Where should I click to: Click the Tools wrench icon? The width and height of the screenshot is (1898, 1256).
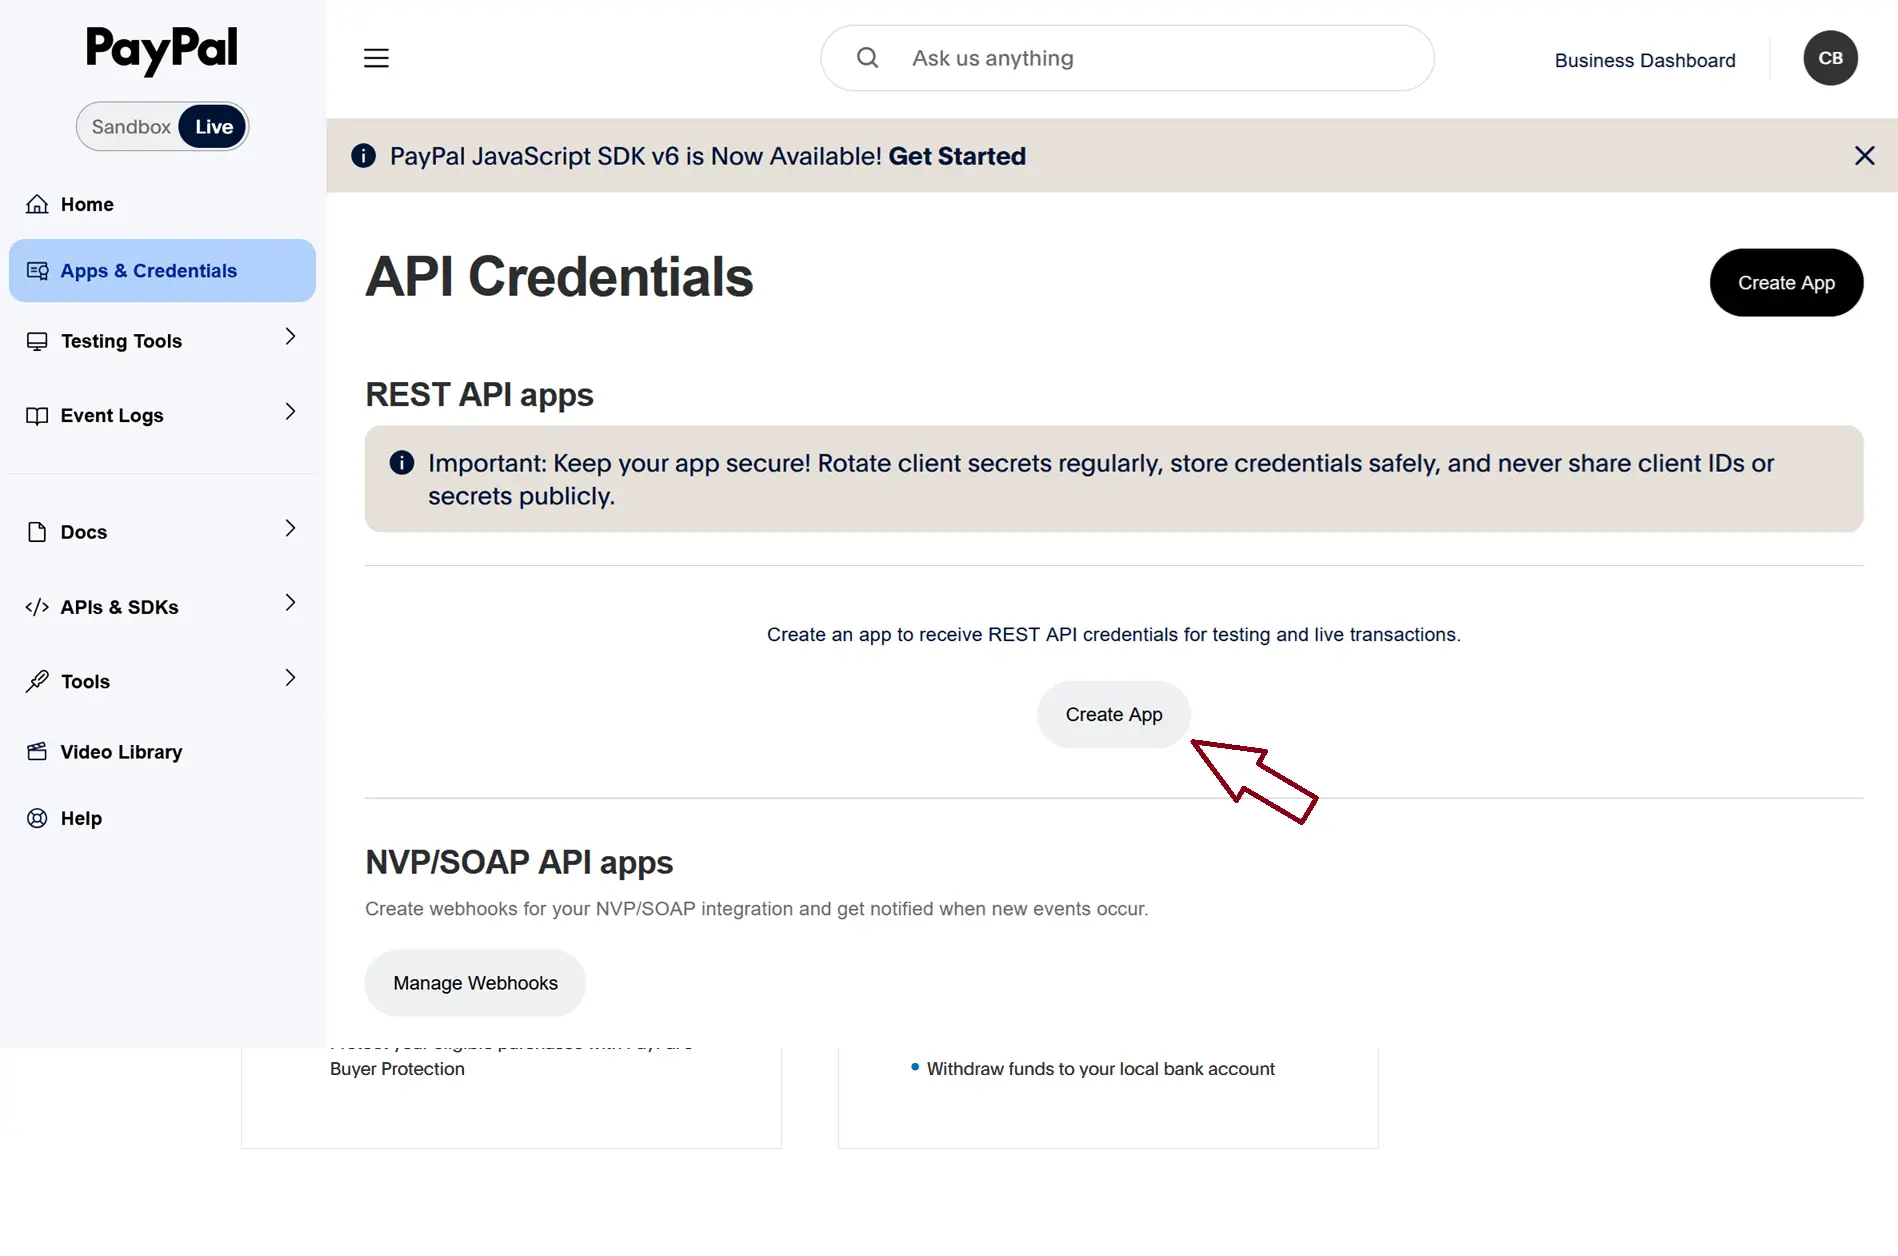point(36,681)
